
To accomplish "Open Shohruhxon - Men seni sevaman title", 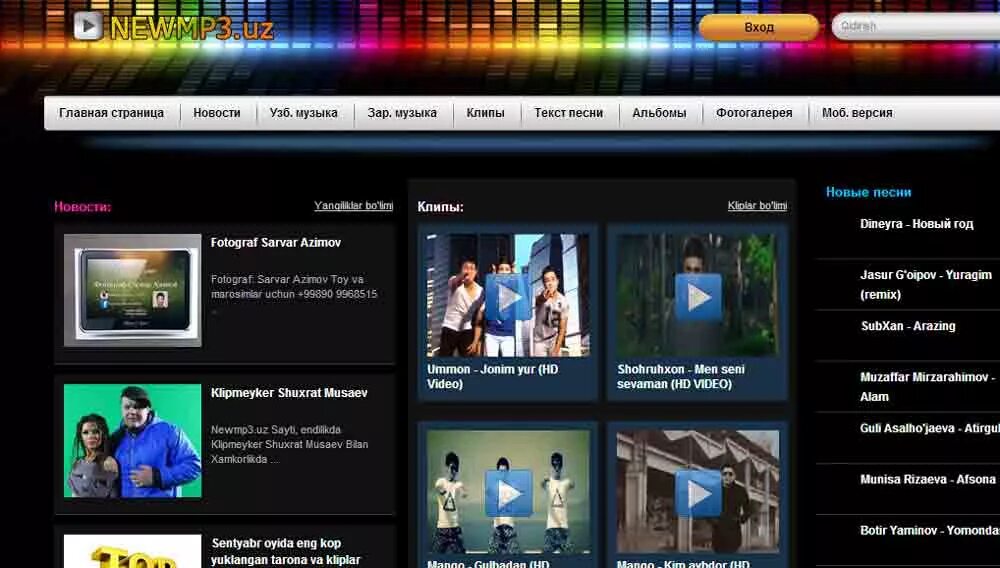I will (680, 376).
